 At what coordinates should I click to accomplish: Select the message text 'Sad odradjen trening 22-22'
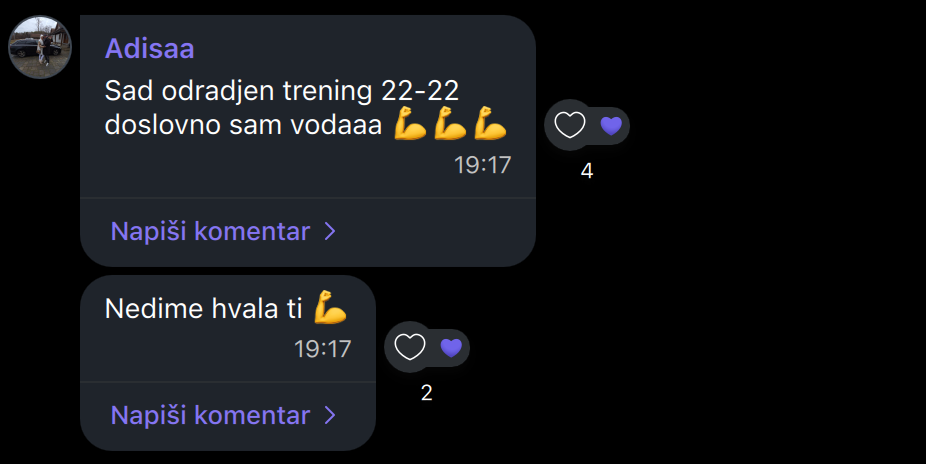point(282,91)
